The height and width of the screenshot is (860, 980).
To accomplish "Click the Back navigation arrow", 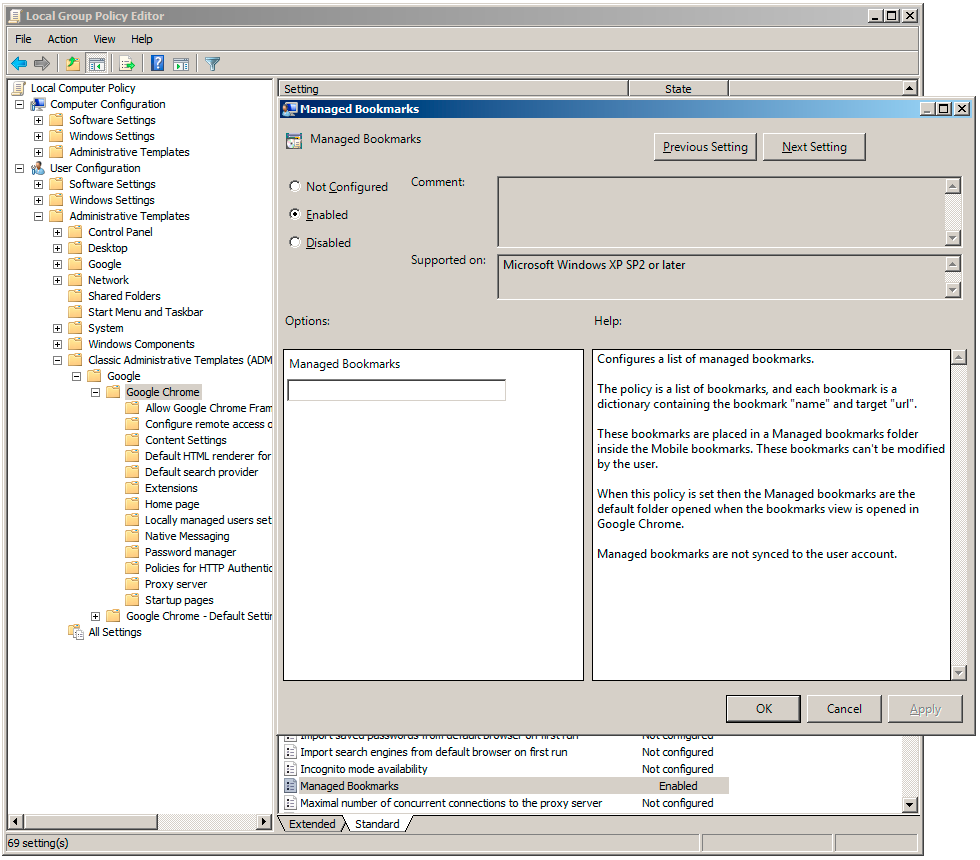I will coord(20,62).
